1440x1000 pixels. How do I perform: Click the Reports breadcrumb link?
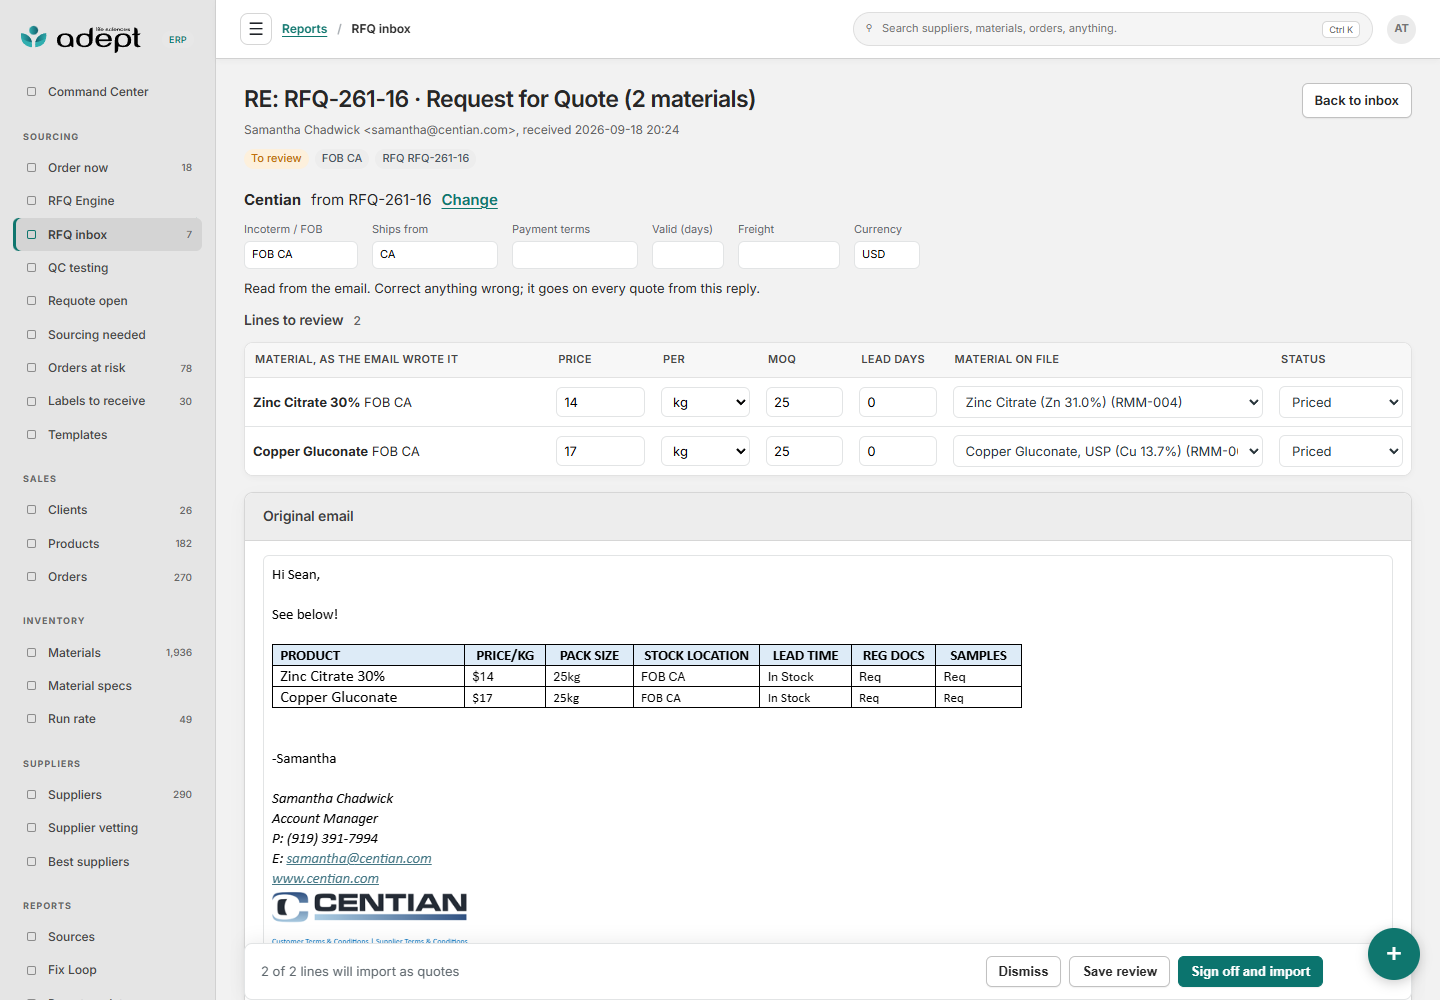coord(304,29)
